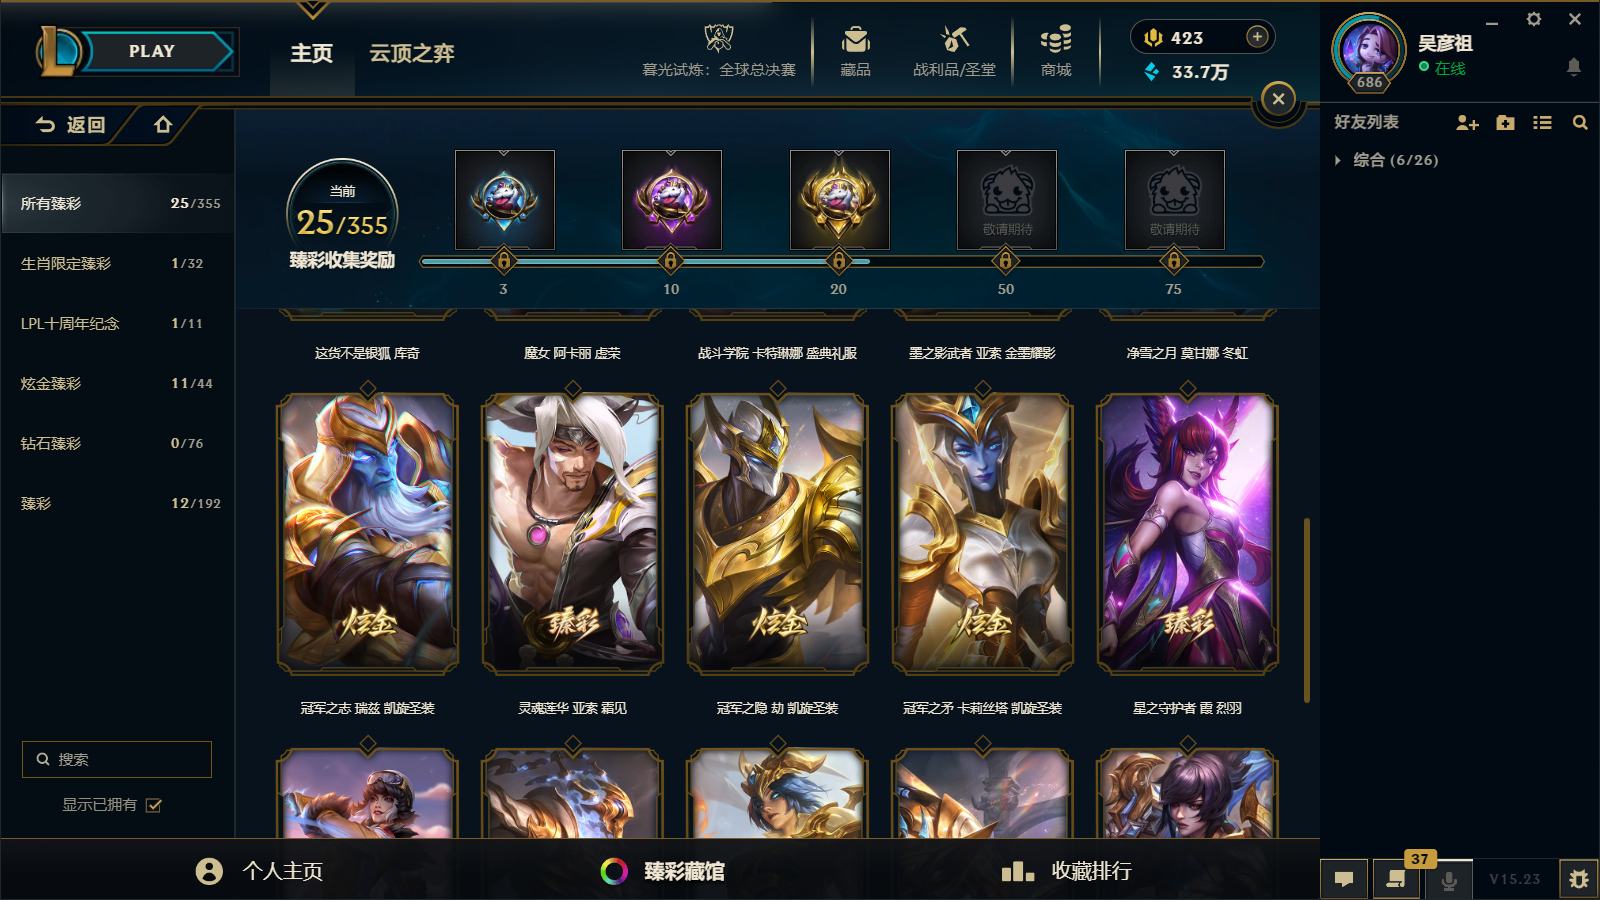Click the PLAY button
The width and height of the screenshot is (1600, 900).
coord(152,51)
